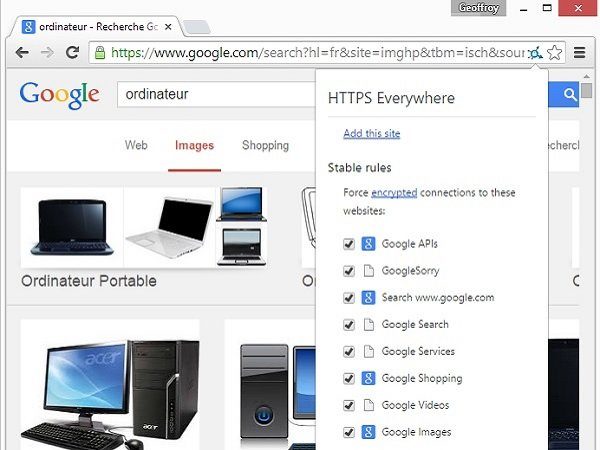Open the Acer desktop computer thumbnail

click(110, 386)
